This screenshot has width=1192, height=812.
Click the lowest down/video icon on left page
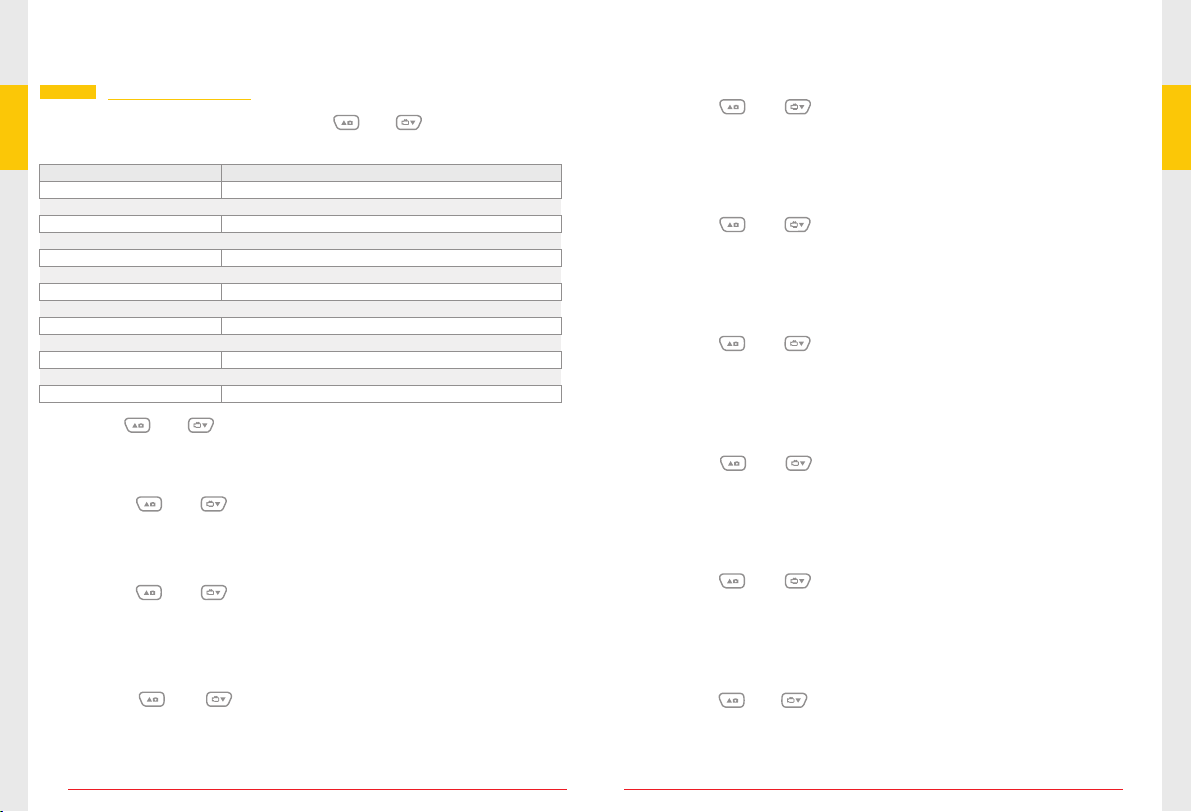coord(219,699)
